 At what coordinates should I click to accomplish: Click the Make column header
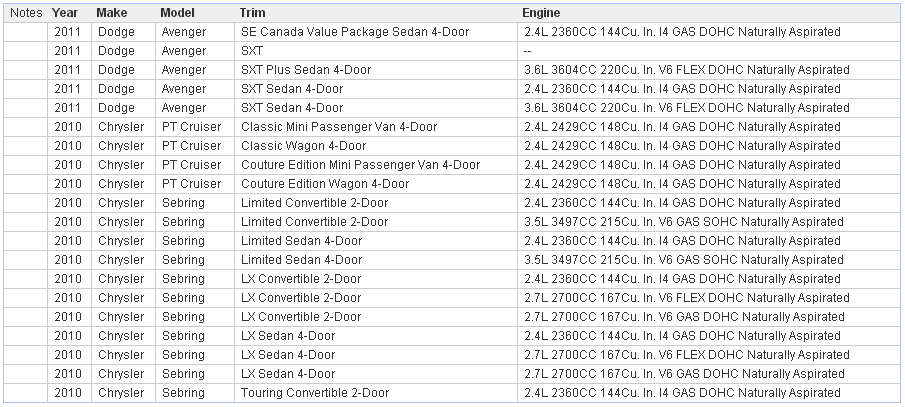coord(111,13)
